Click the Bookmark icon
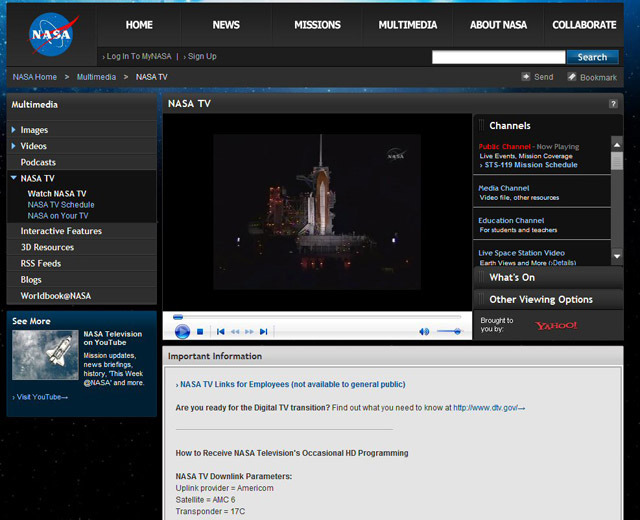 coord(572,77)
